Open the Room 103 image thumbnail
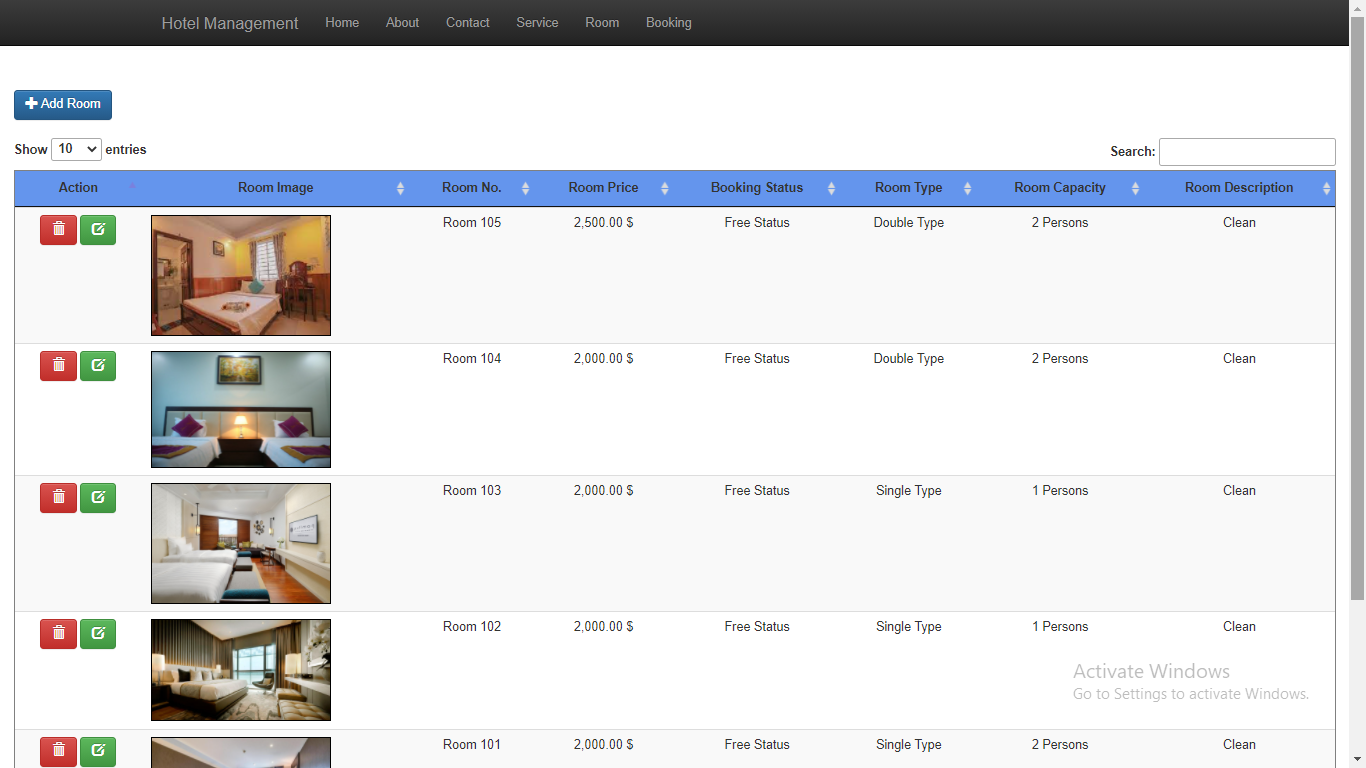 click(240, 543)
